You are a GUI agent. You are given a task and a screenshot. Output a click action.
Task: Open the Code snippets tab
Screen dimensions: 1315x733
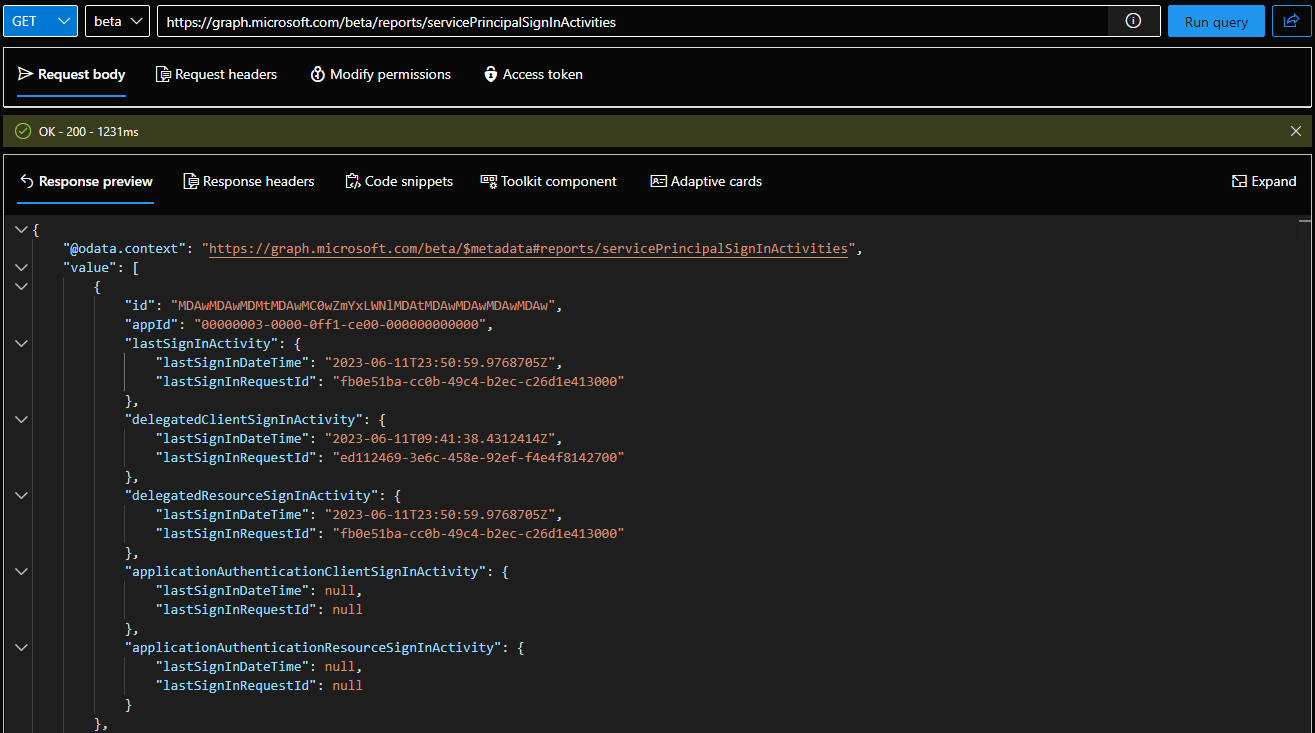click(x=399, y=181)
